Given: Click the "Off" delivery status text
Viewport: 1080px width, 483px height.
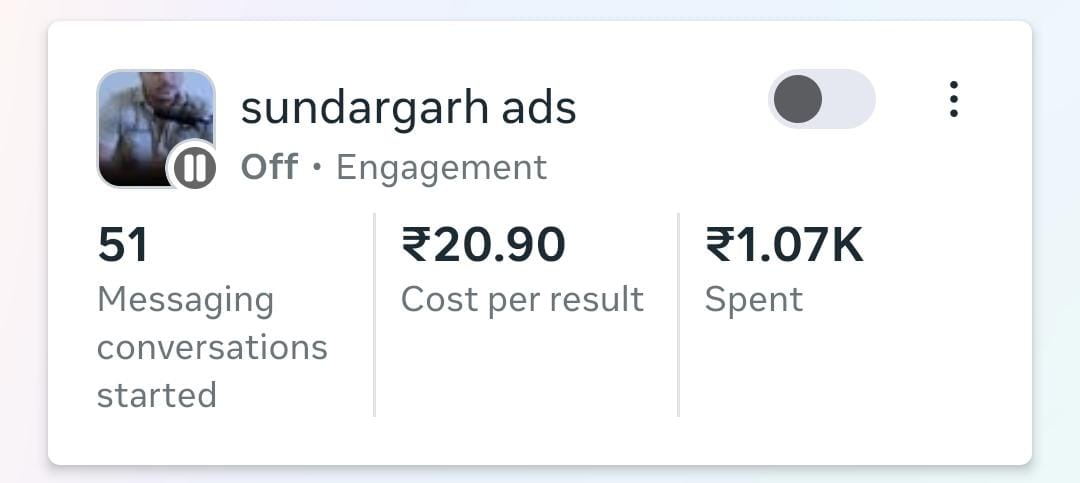Looking at the screenshot, I should pyautogui.click(x=269, y=167).
